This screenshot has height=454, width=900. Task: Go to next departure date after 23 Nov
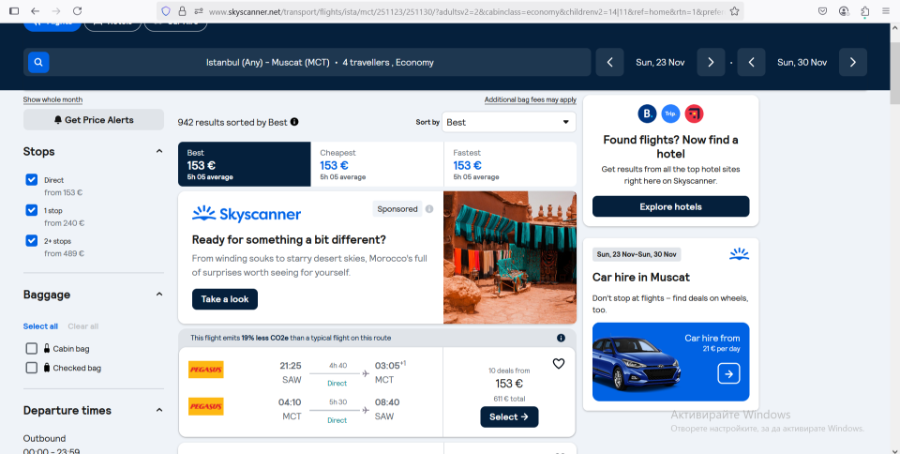click(x=711, y=63)
